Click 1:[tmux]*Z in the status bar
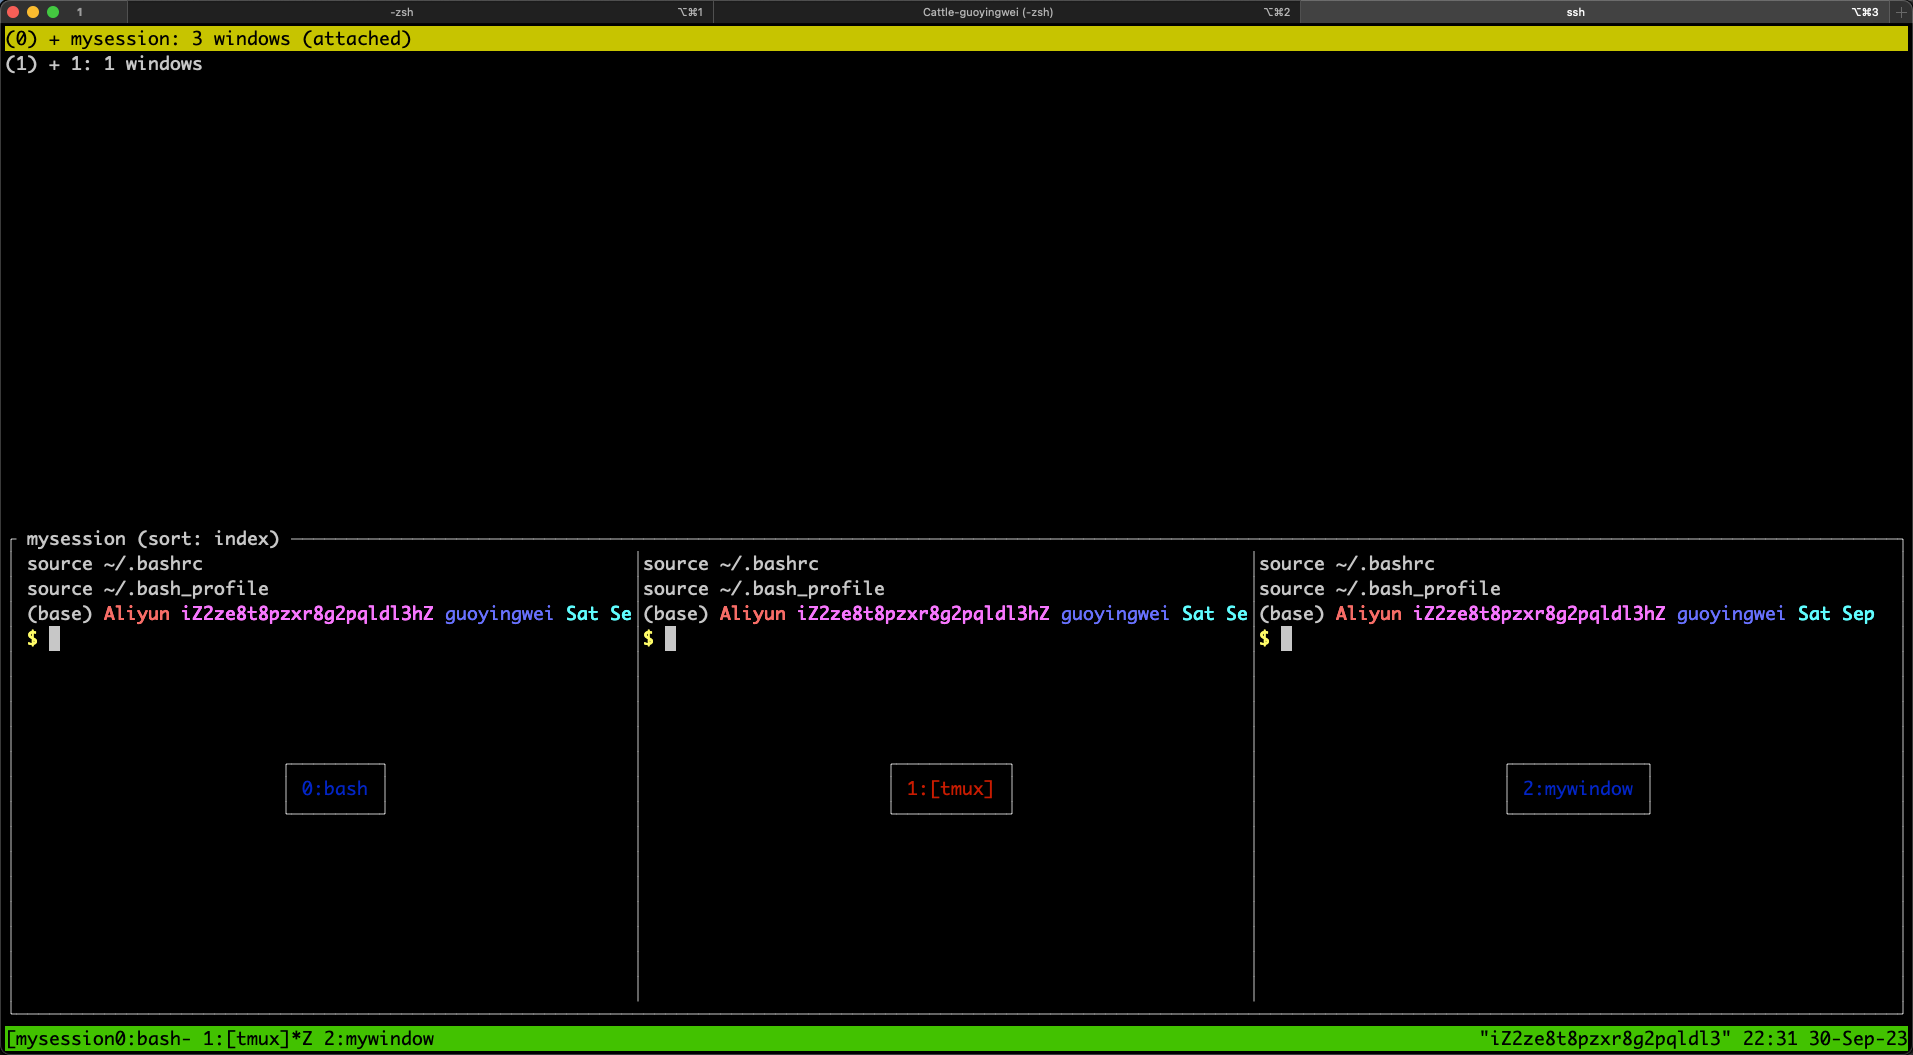 tap(257, 1039)
